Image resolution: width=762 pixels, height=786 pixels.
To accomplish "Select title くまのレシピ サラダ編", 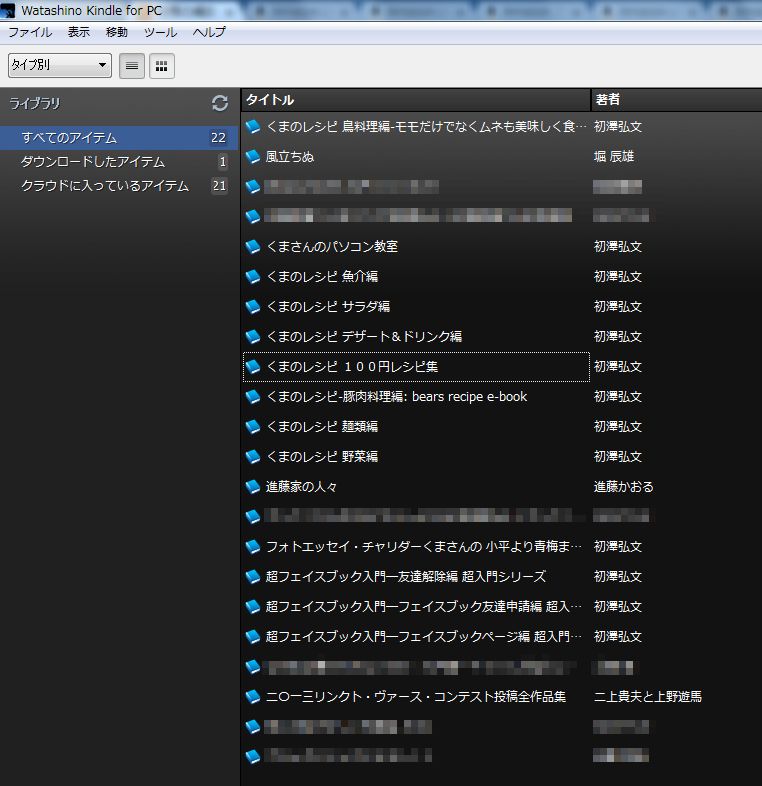I will (x=328, y=306).
